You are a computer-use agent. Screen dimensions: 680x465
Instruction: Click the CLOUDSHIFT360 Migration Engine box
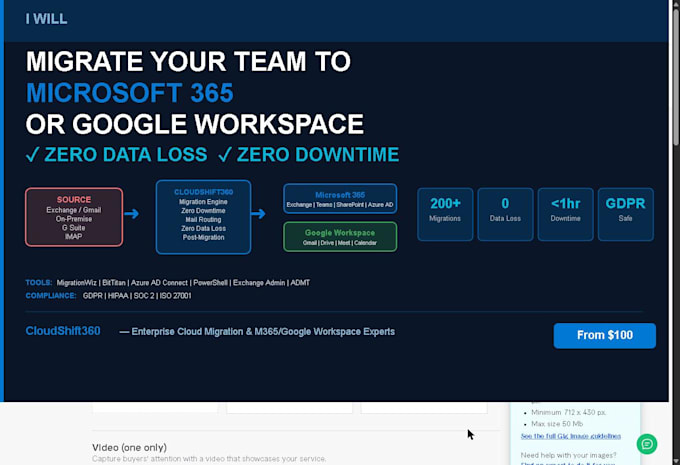[x=203, y=216]
